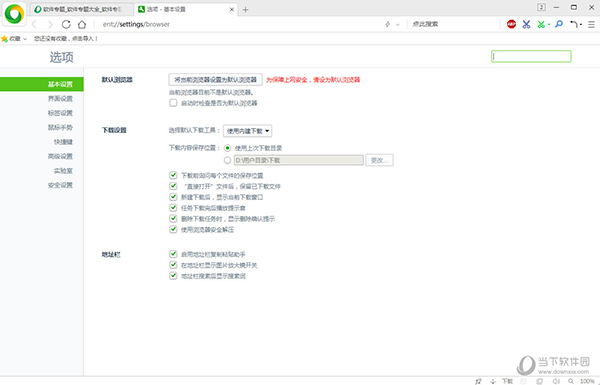Click the 点此搜索 search box

pos(453,24)
